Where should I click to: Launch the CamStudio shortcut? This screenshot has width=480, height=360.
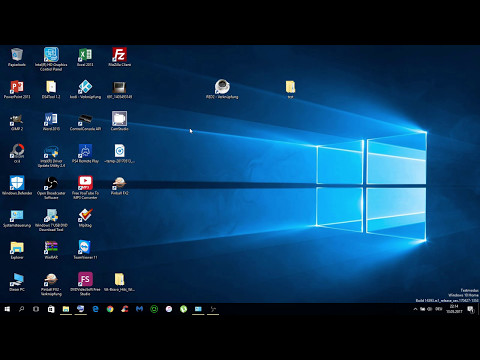(119, 121)
